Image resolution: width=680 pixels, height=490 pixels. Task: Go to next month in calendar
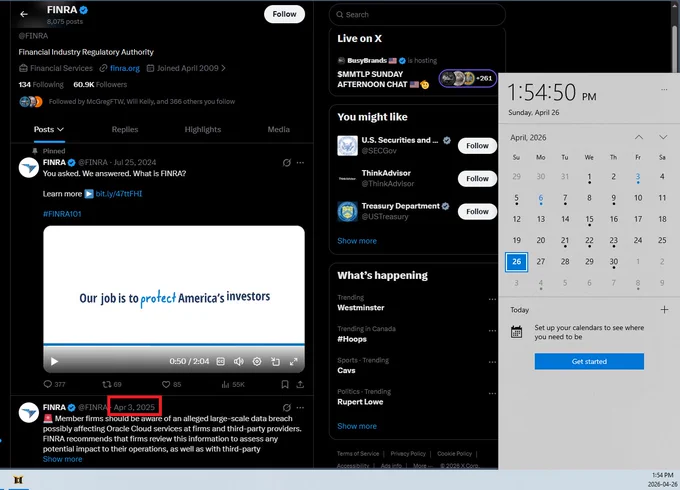pyautogui.click(x=663, y=137)
